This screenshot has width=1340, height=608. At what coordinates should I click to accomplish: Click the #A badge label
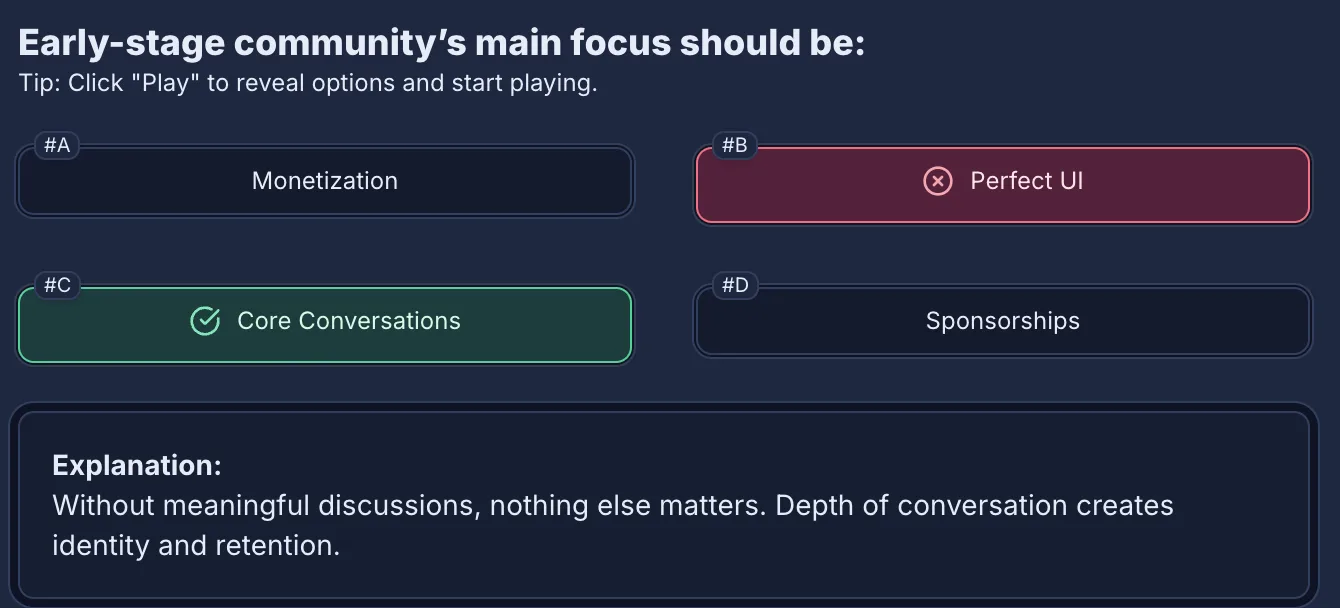[57, 145]
